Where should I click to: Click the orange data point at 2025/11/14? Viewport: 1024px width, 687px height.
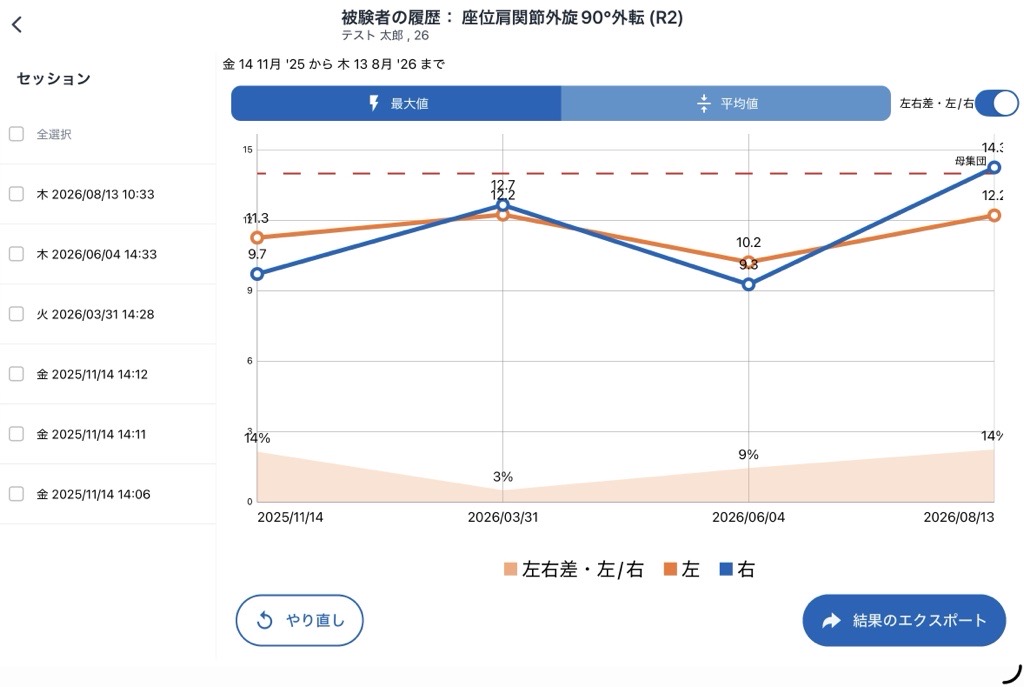[x=257, y=238]
